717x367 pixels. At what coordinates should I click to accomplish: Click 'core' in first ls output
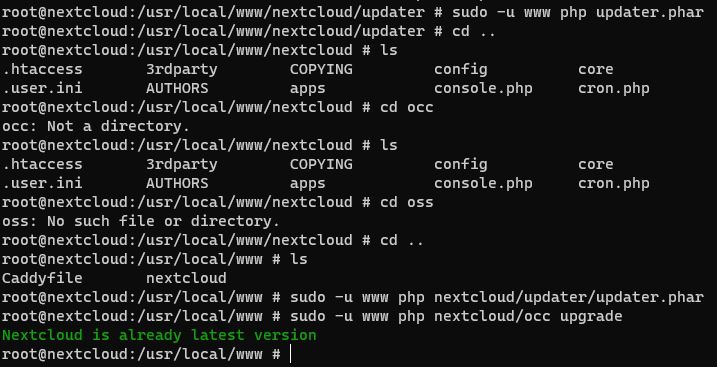click(x=595, y=69)
